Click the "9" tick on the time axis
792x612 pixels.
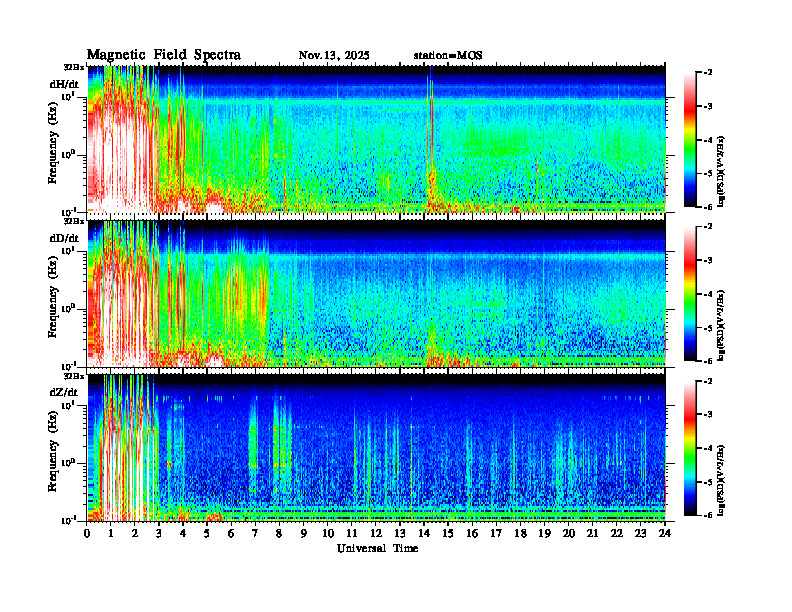click(x=304, y=534)
